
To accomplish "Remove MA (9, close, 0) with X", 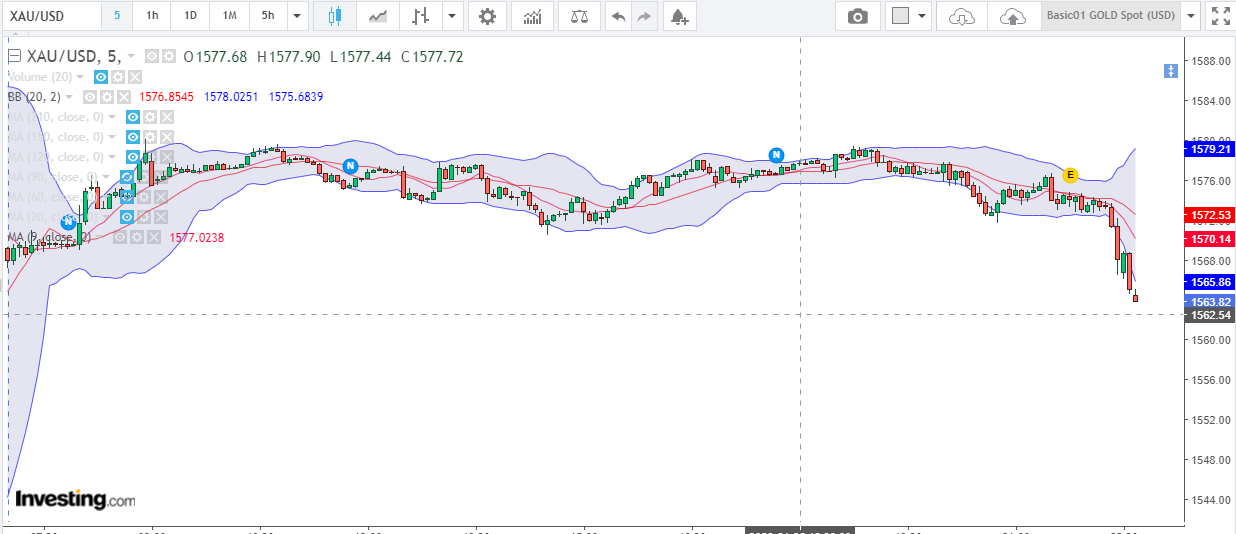I will (x=153, y=237).
